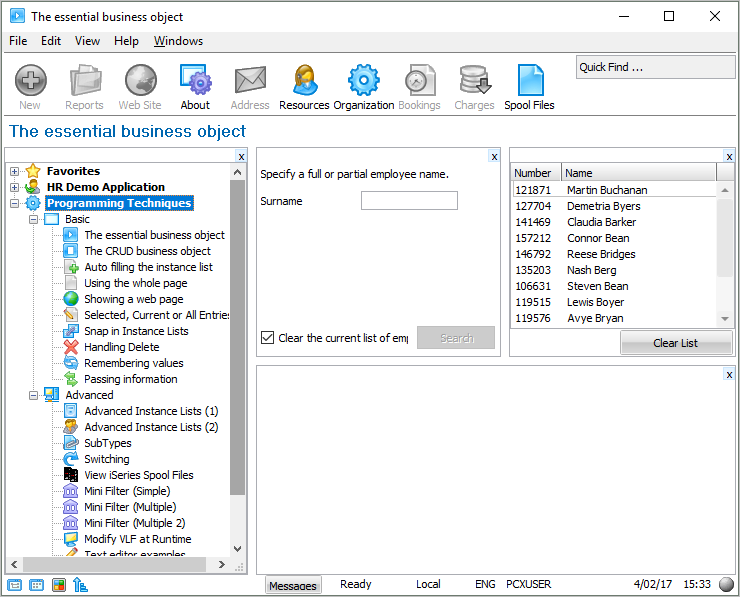The height and width of the screenshot is (597, 740).
Task: Toggle Clear the current list checkbox
Action: point(267,338)
